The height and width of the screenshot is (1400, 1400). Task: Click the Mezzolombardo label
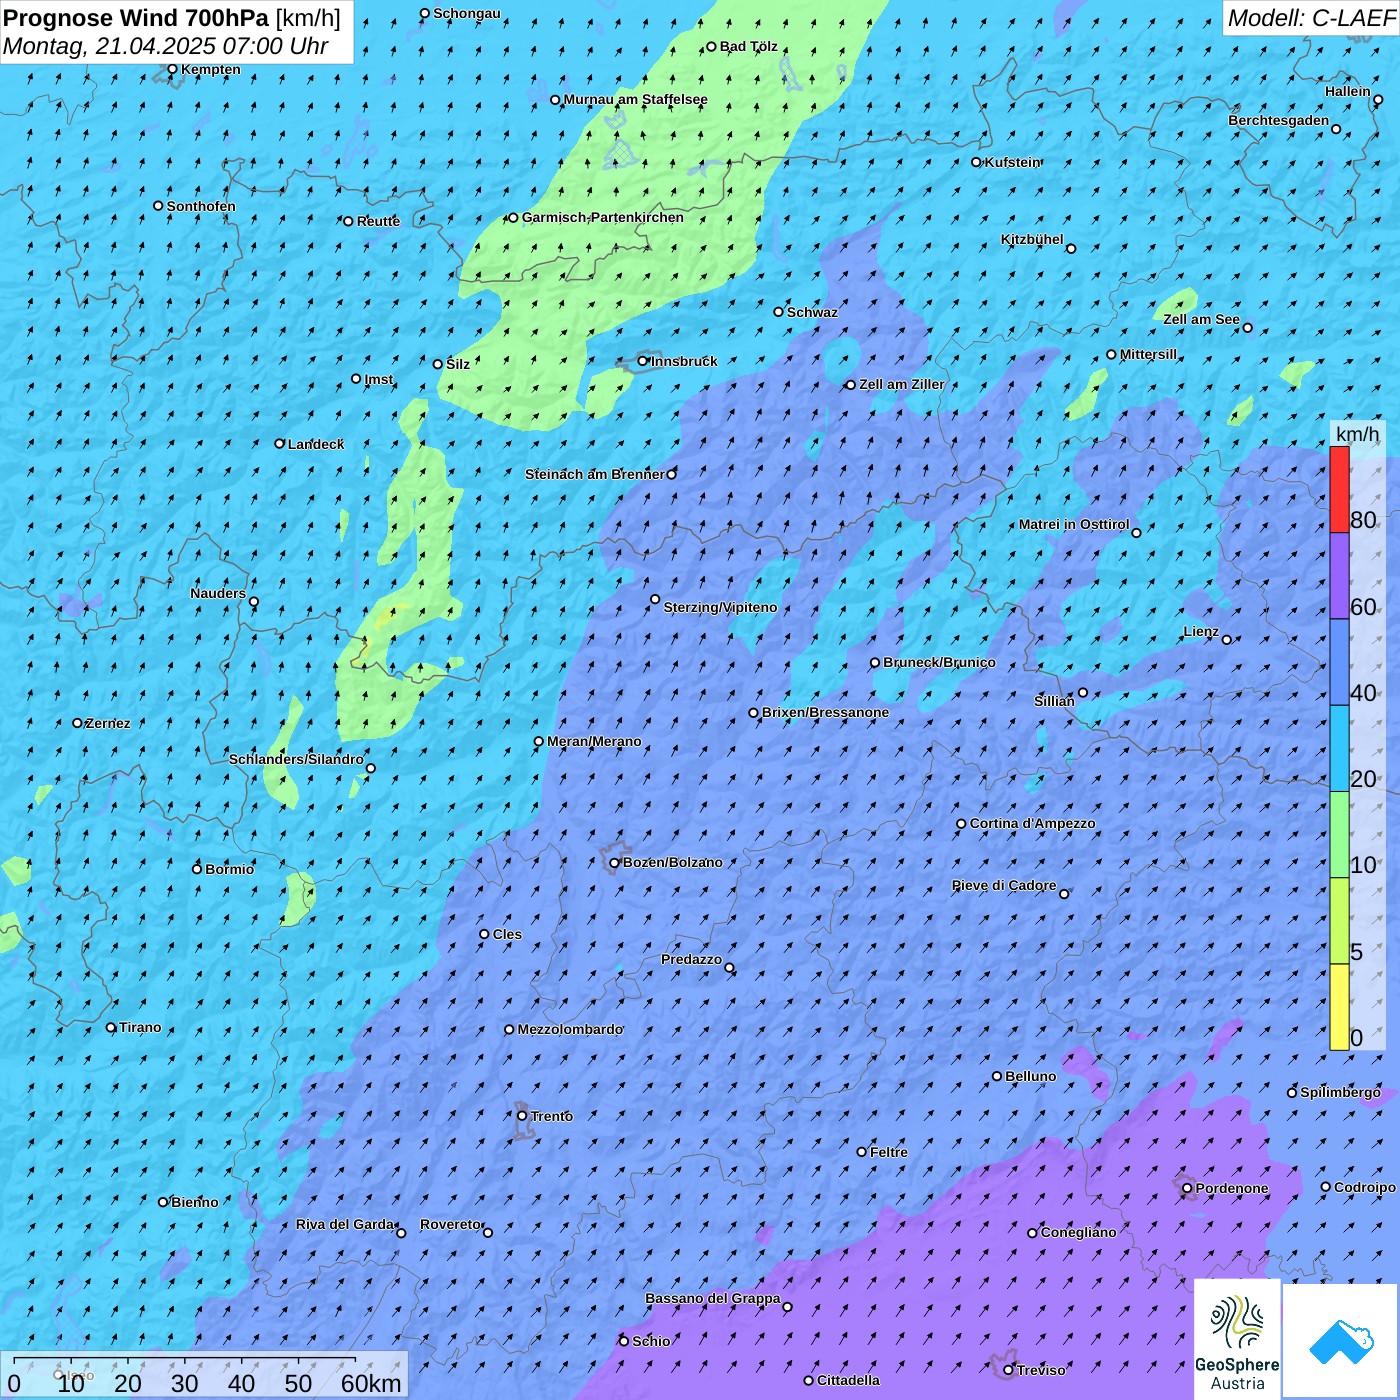pos(570,1029)
